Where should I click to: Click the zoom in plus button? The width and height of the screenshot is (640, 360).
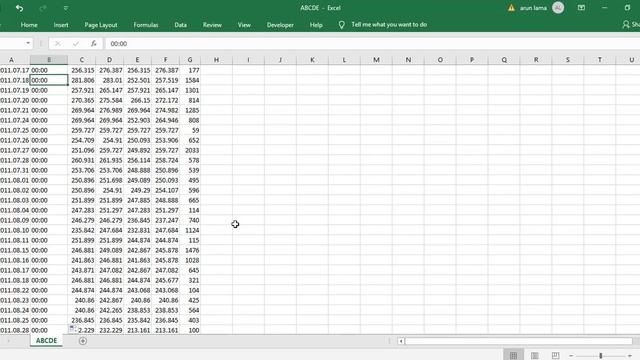pyautogui.click(x=630, y=356)
